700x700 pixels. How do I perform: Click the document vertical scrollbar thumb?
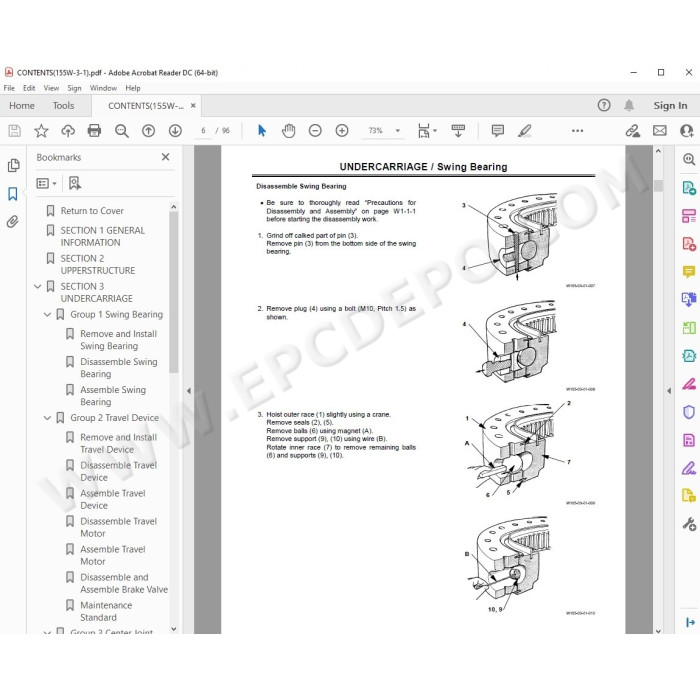pos(658,185)
